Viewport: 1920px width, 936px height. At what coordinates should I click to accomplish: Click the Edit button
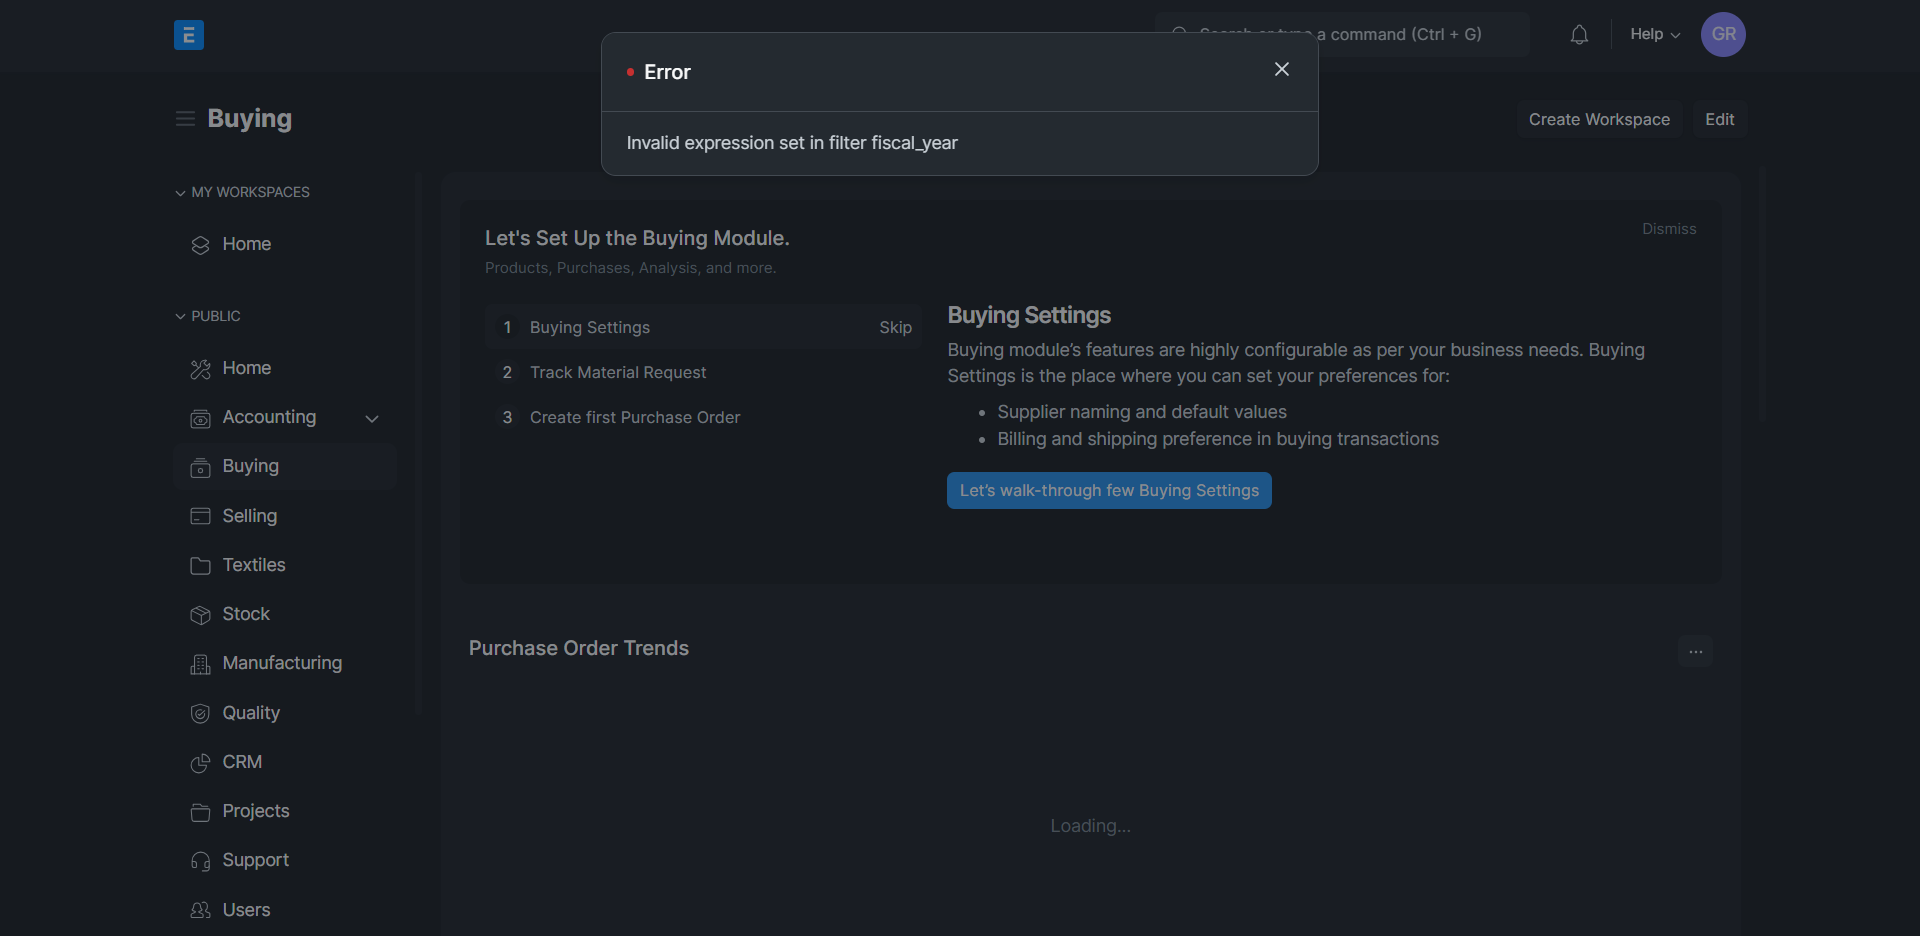click(x=1719, y=119)
